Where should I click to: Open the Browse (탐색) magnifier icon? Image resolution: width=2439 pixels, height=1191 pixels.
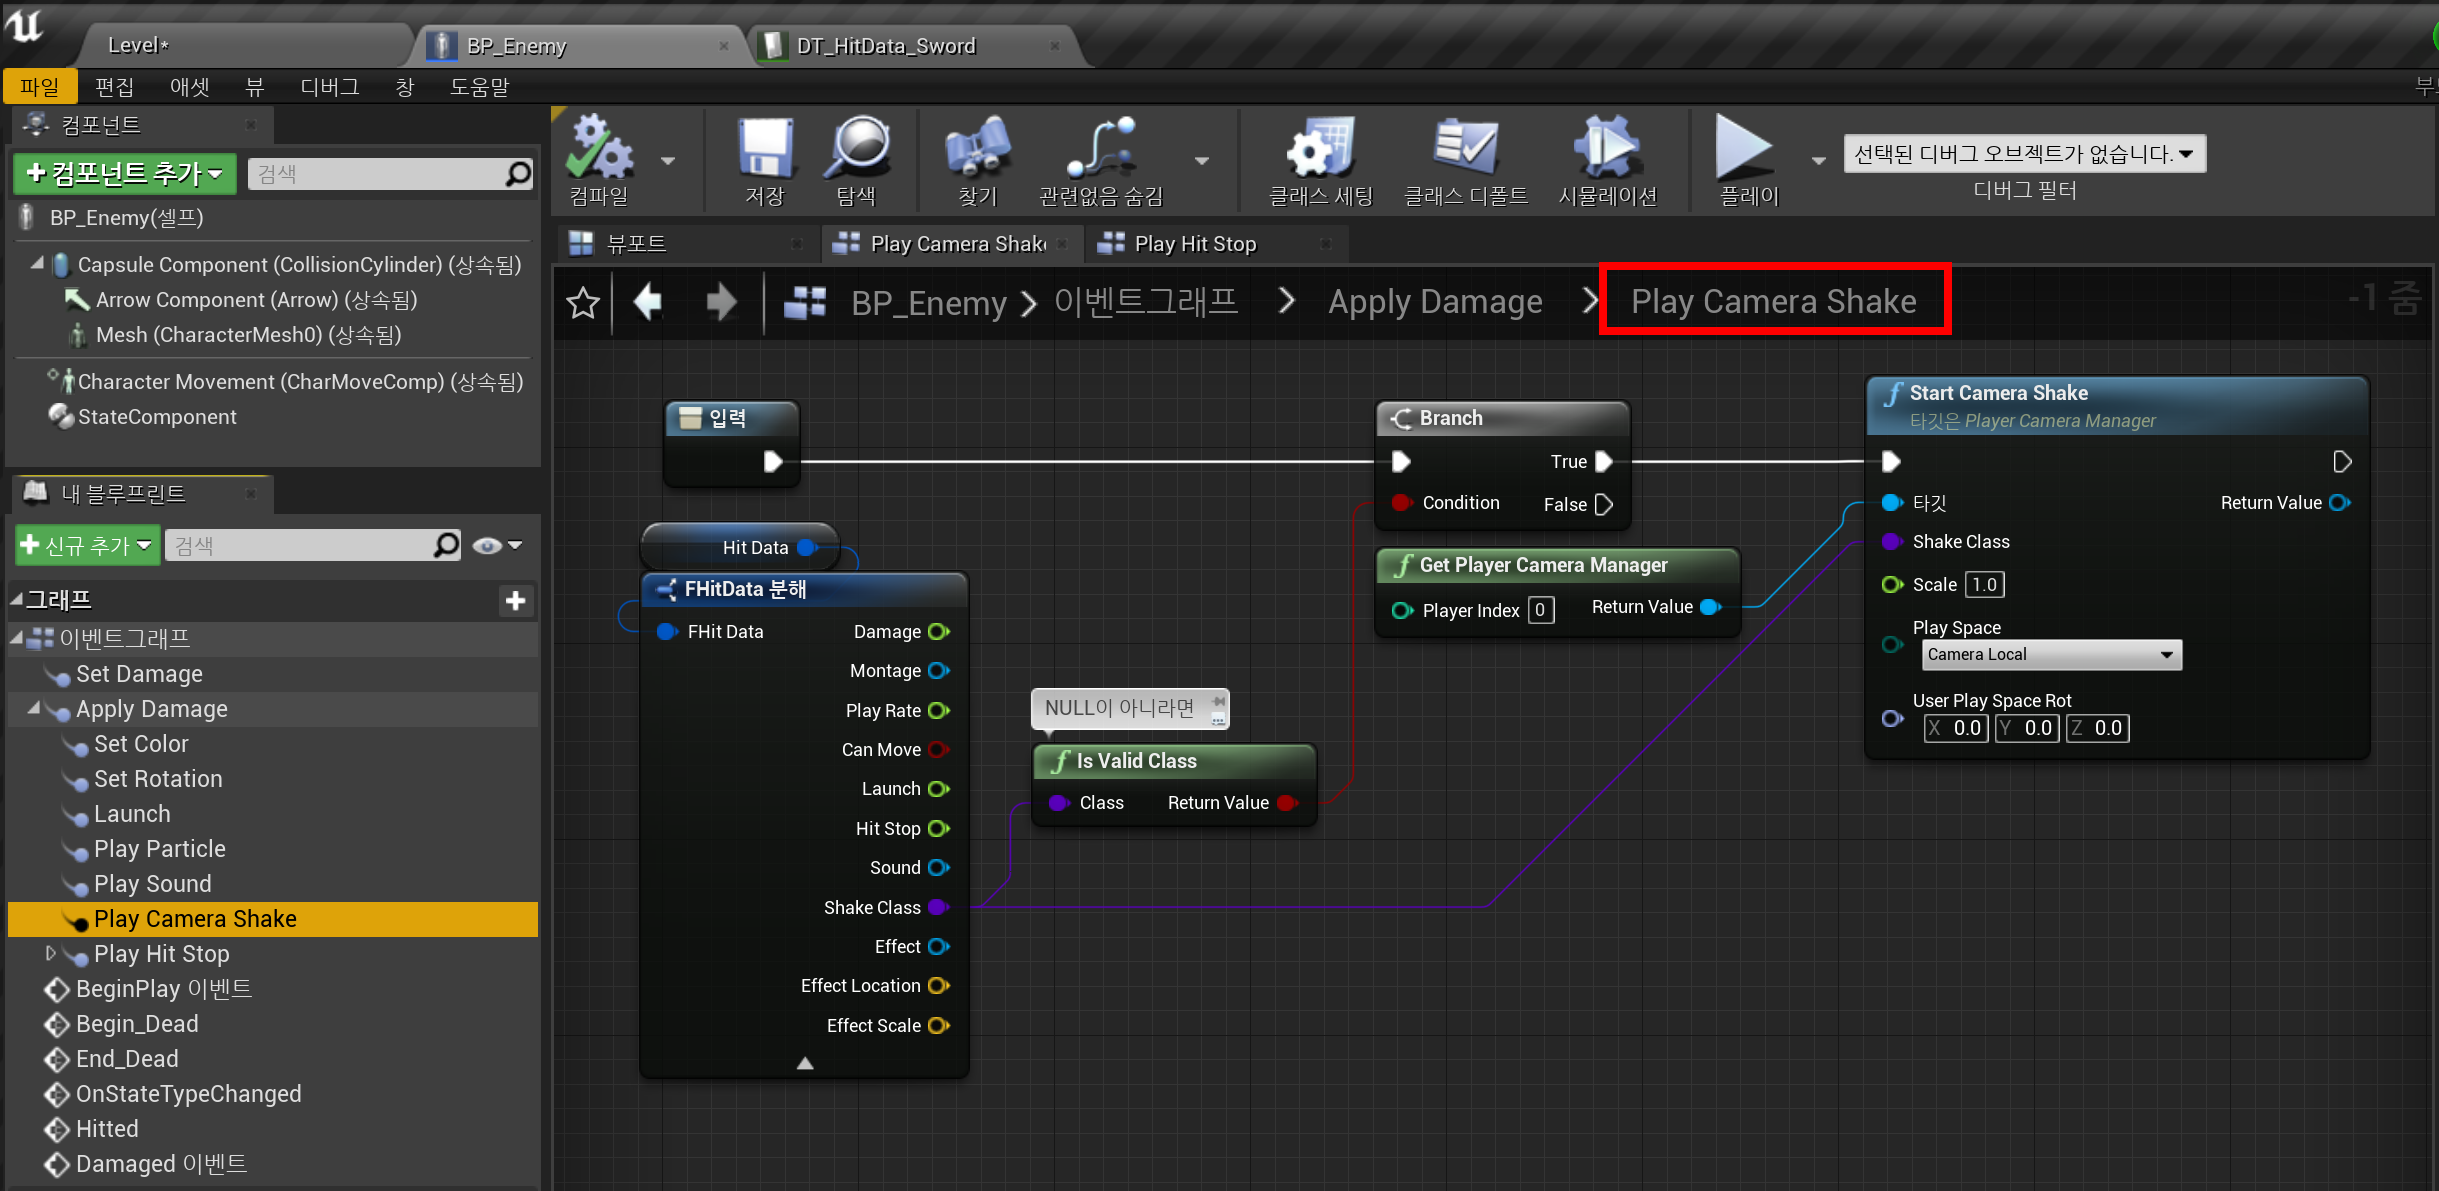[857, 148]
